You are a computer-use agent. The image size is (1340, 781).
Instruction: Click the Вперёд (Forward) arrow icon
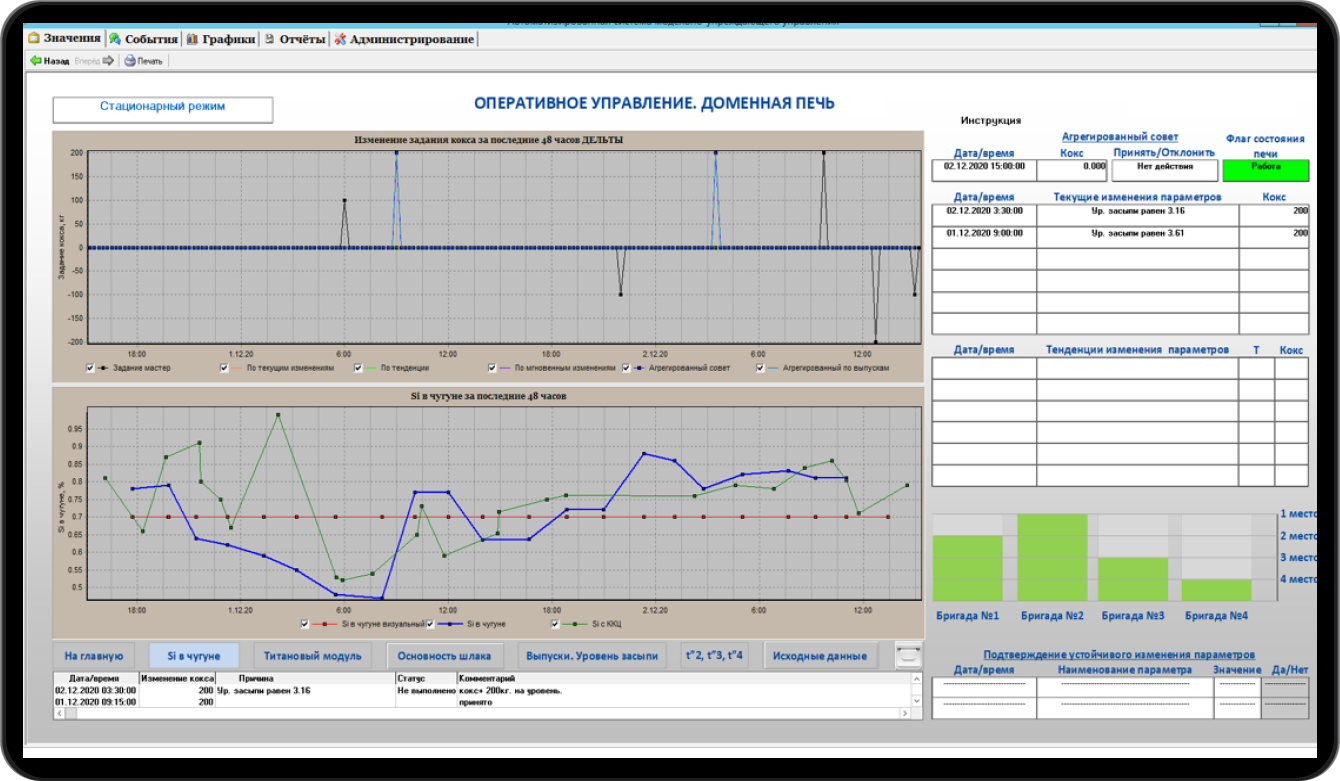pos(109,60)
